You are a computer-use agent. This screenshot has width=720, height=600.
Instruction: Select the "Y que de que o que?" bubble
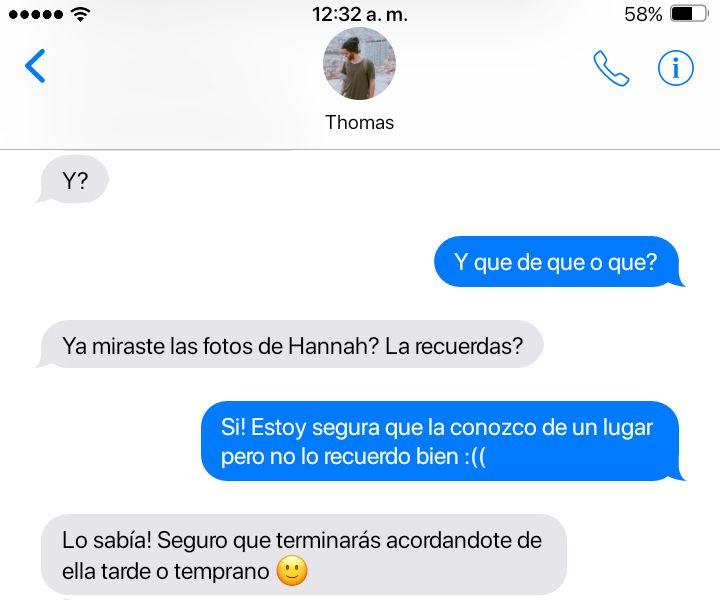[559, 262]
